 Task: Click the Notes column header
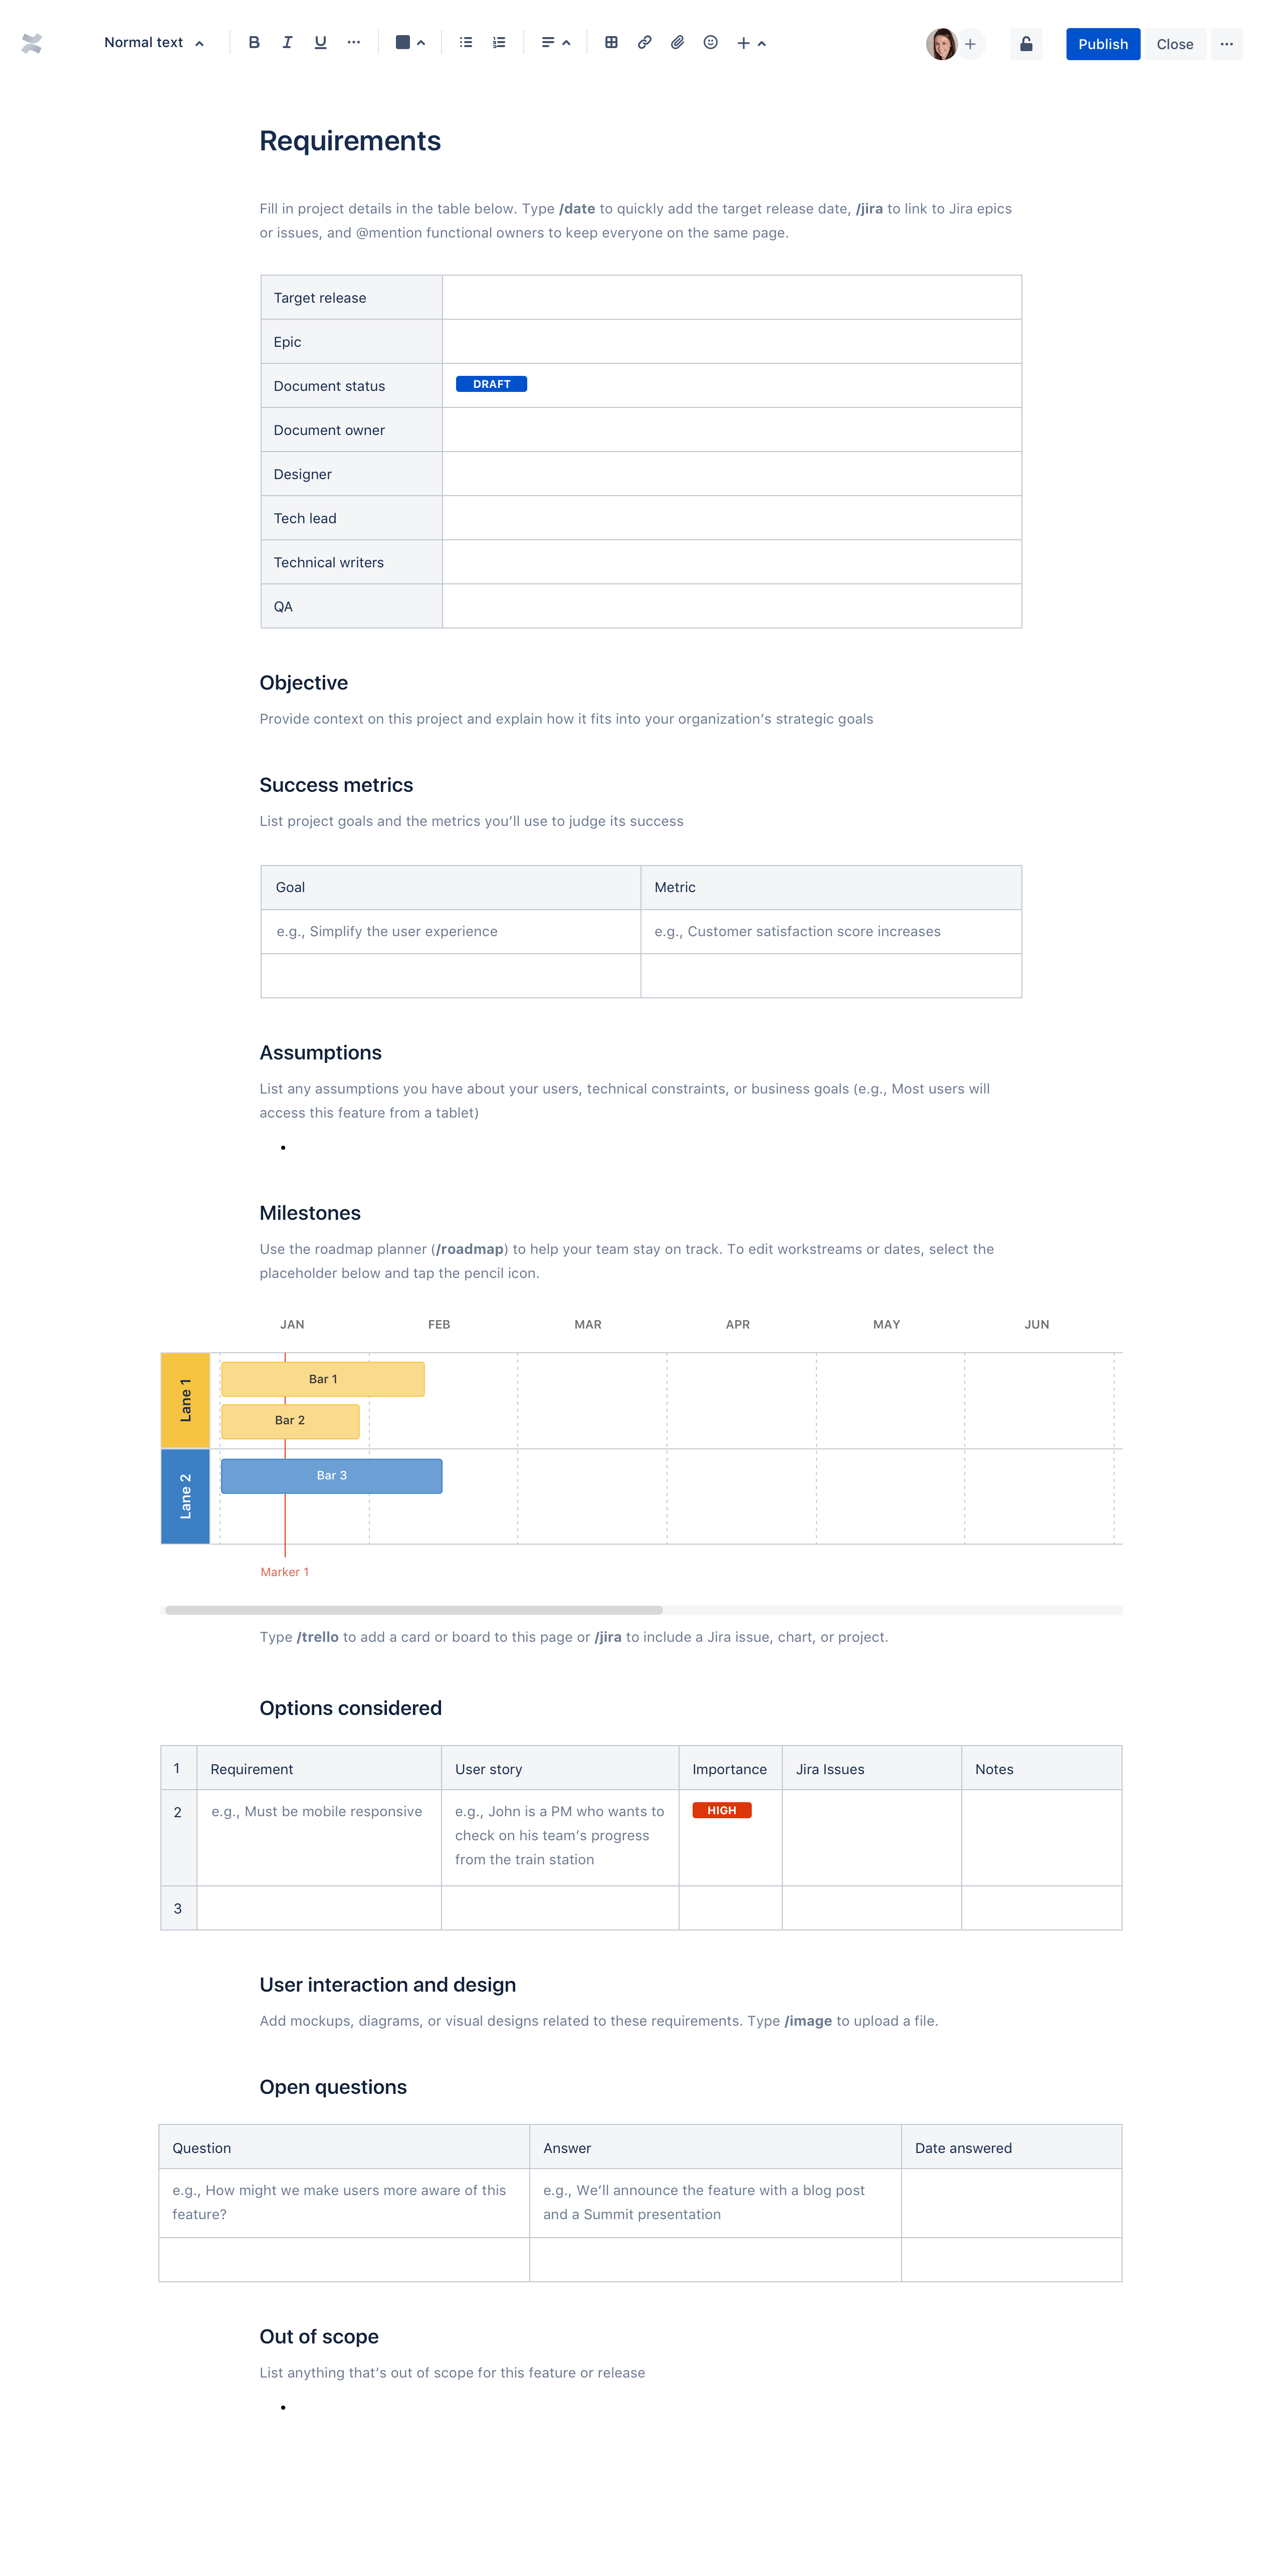point(1041,1769)
